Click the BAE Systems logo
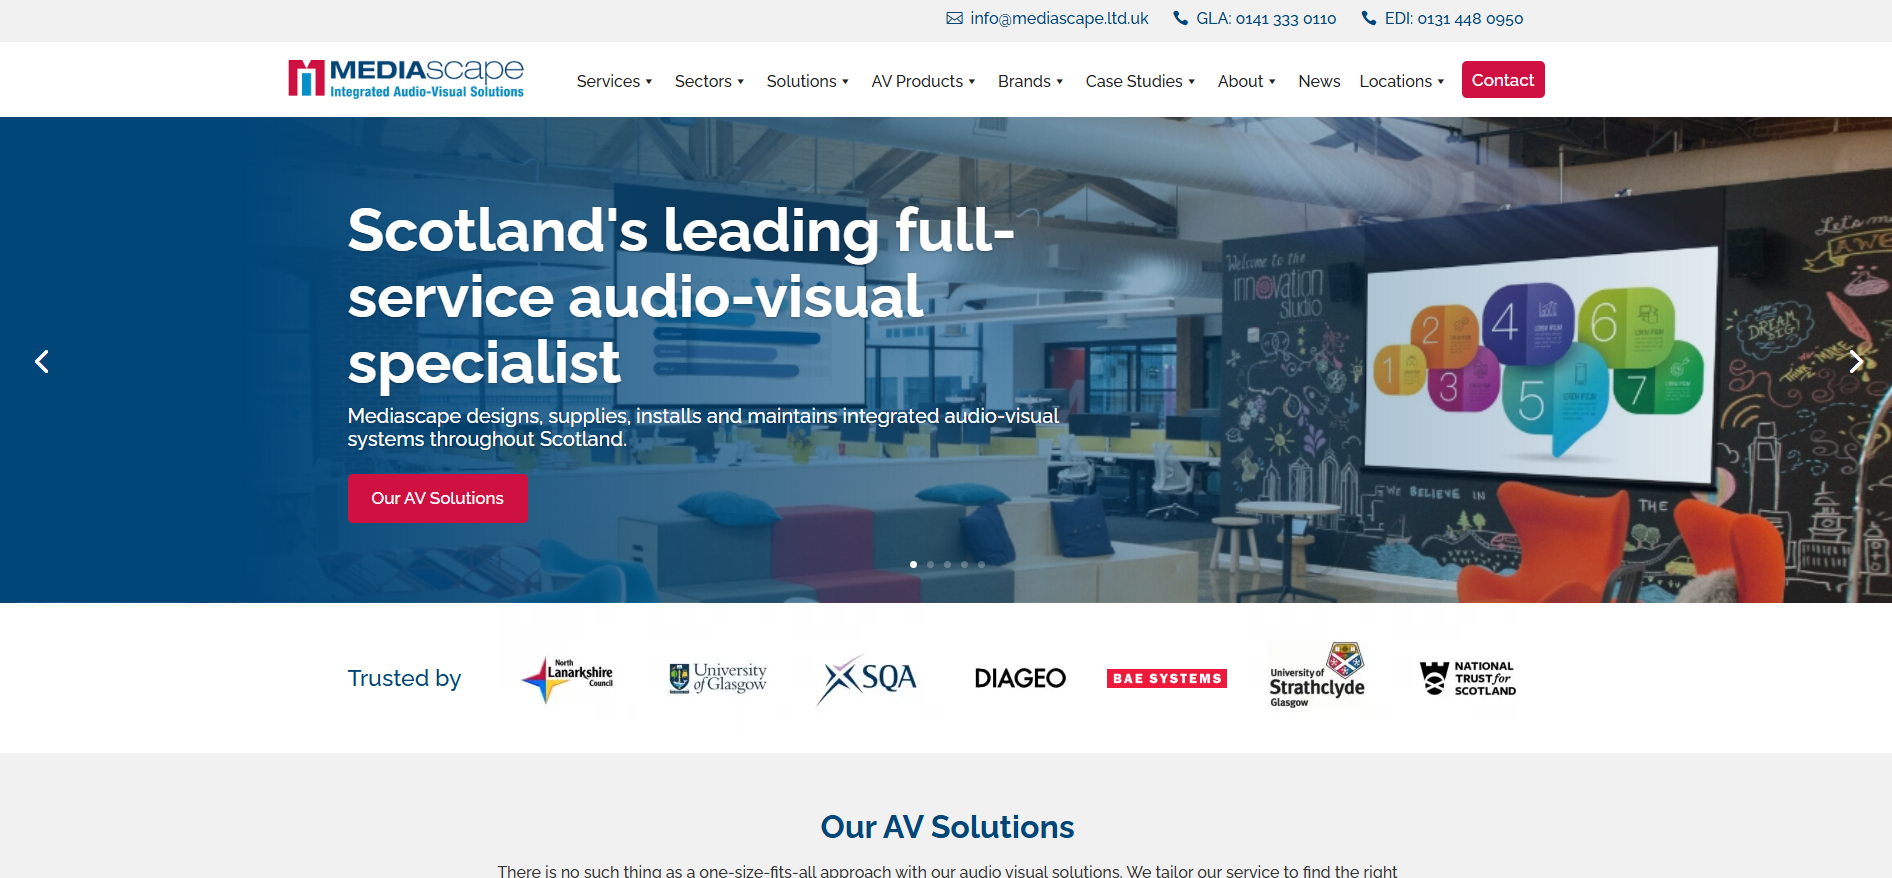 click(1166, 678)
